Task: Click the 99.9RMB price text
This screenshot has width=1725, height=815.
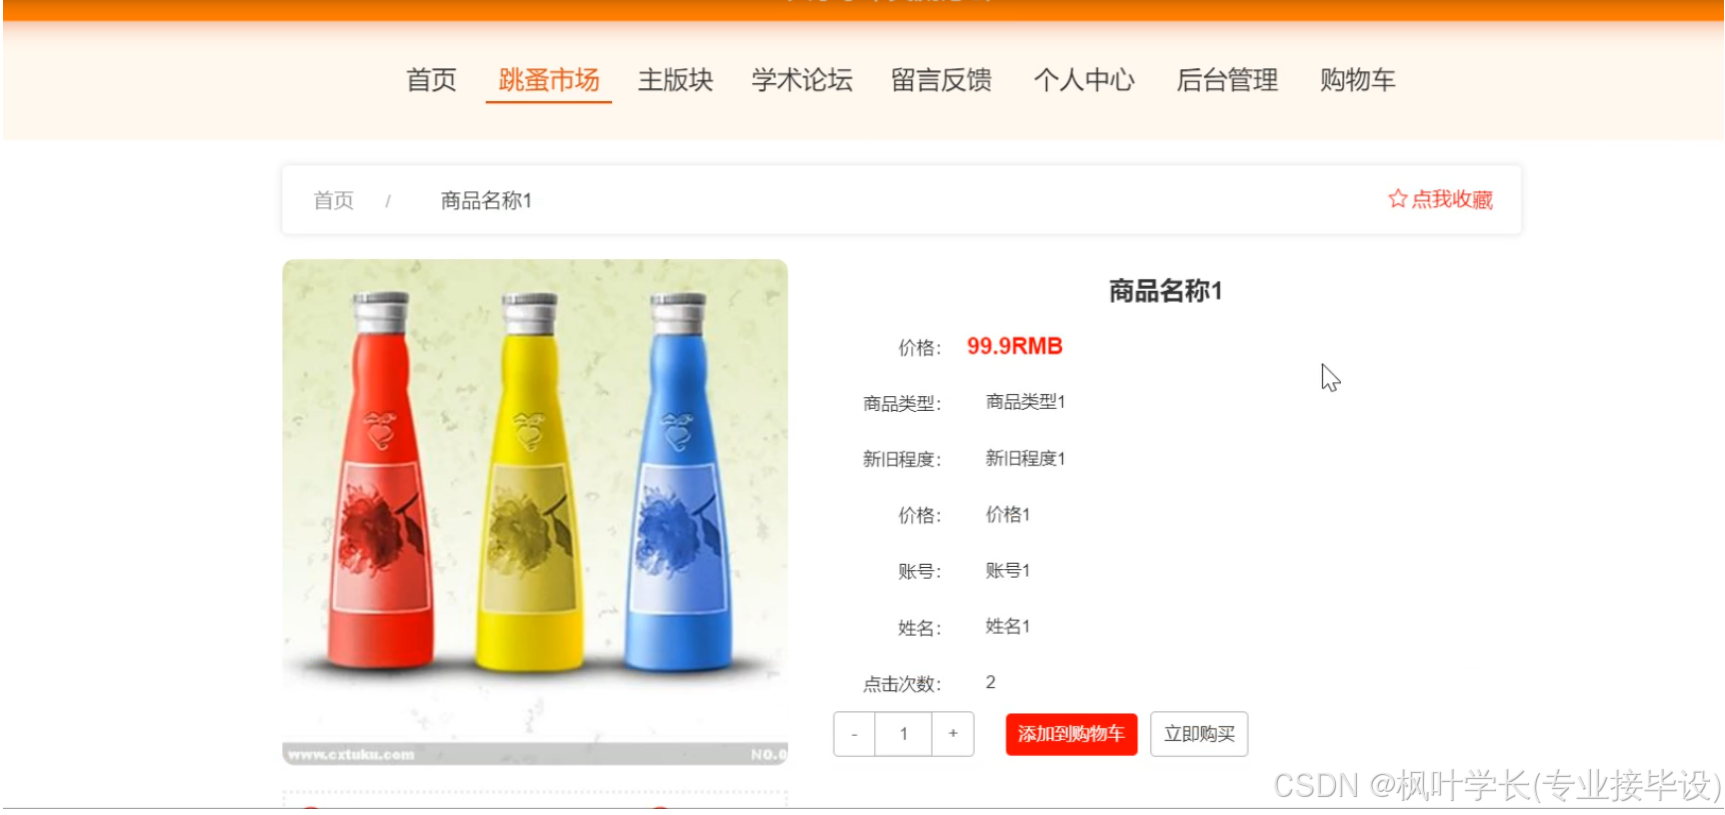Action: pos(1014,346)
